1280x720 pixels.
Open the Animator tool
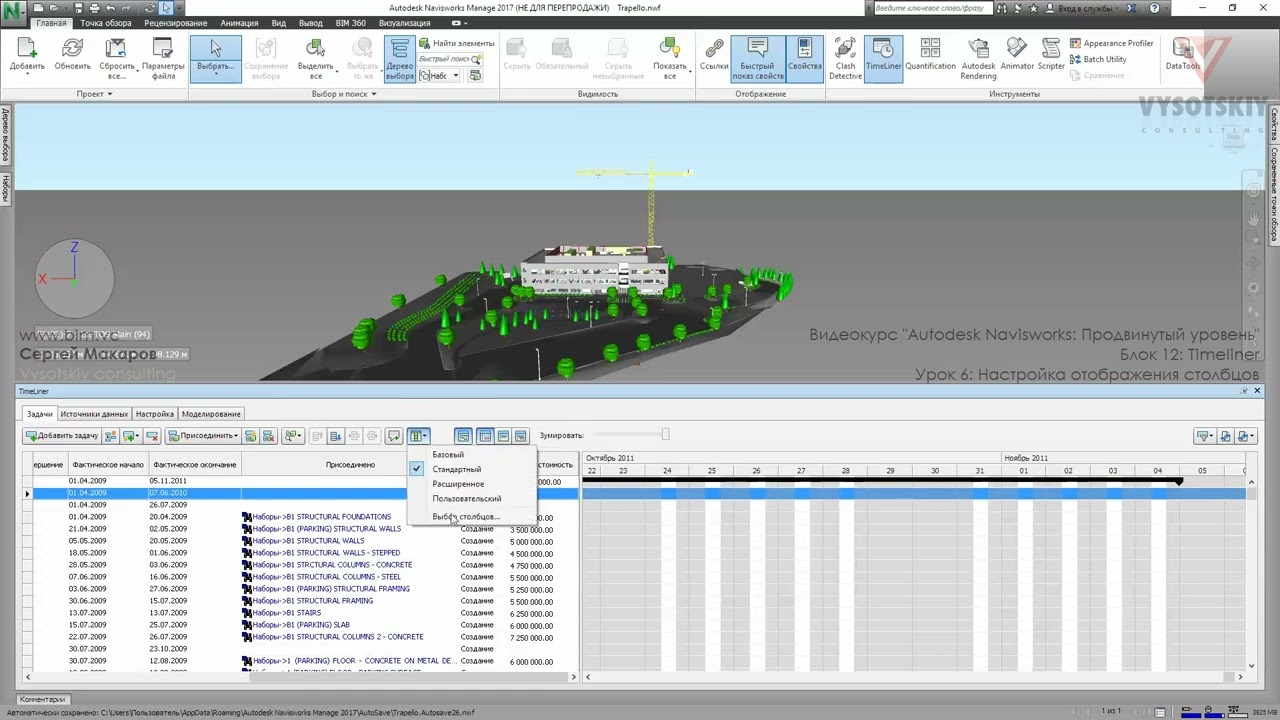click(x=1017, y=55)
